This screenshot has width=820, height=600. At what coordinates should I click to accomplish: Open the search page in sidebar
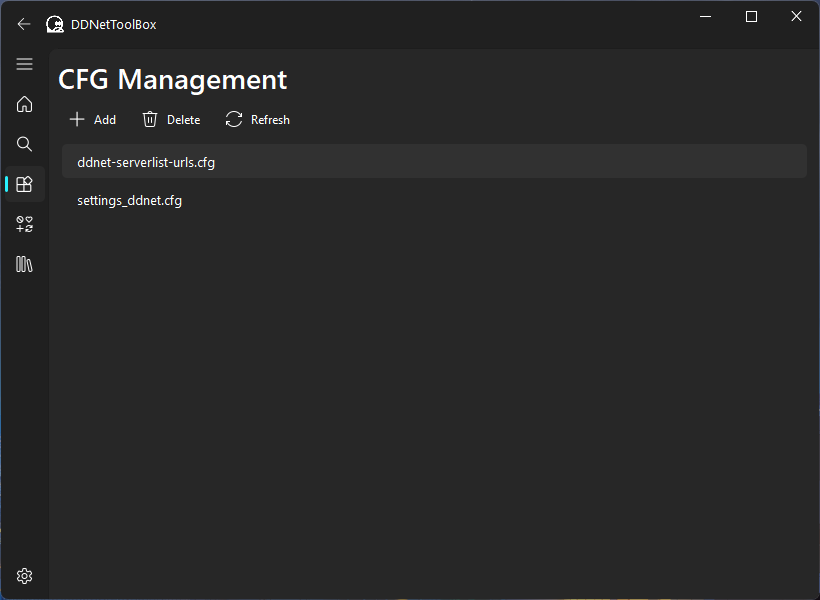[x=25, y=144]
